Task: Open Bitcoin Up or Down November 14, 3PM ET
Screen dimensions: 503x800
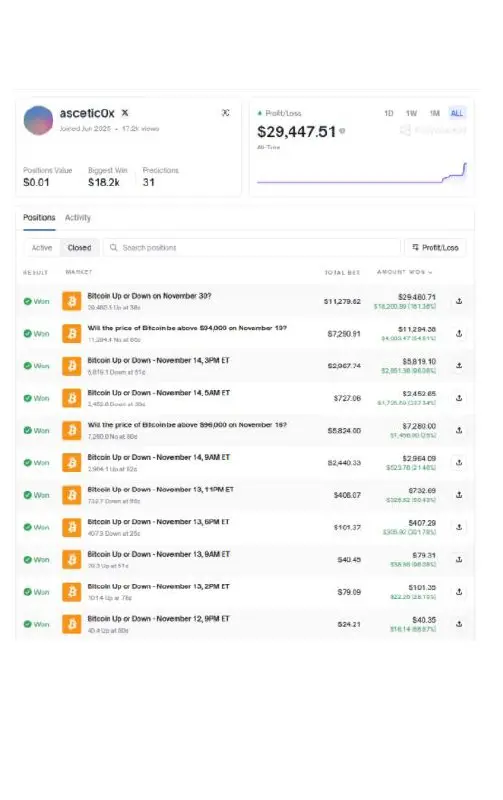Action: 158,360
